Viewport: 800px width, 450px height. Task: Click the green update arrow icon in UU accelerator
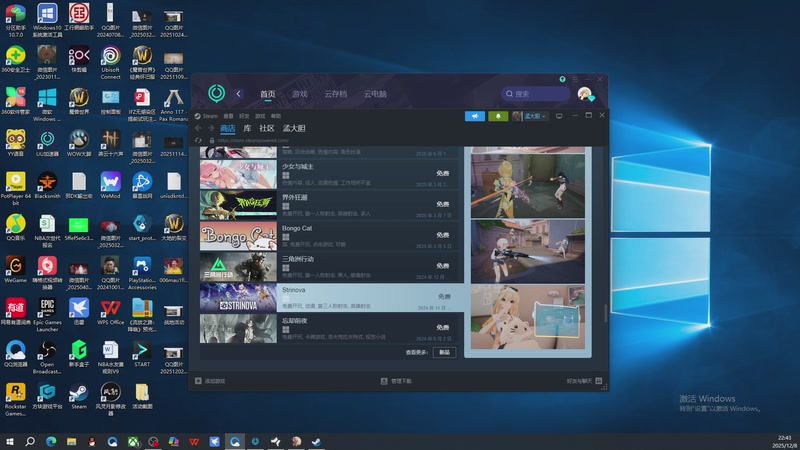click(562, 79)
